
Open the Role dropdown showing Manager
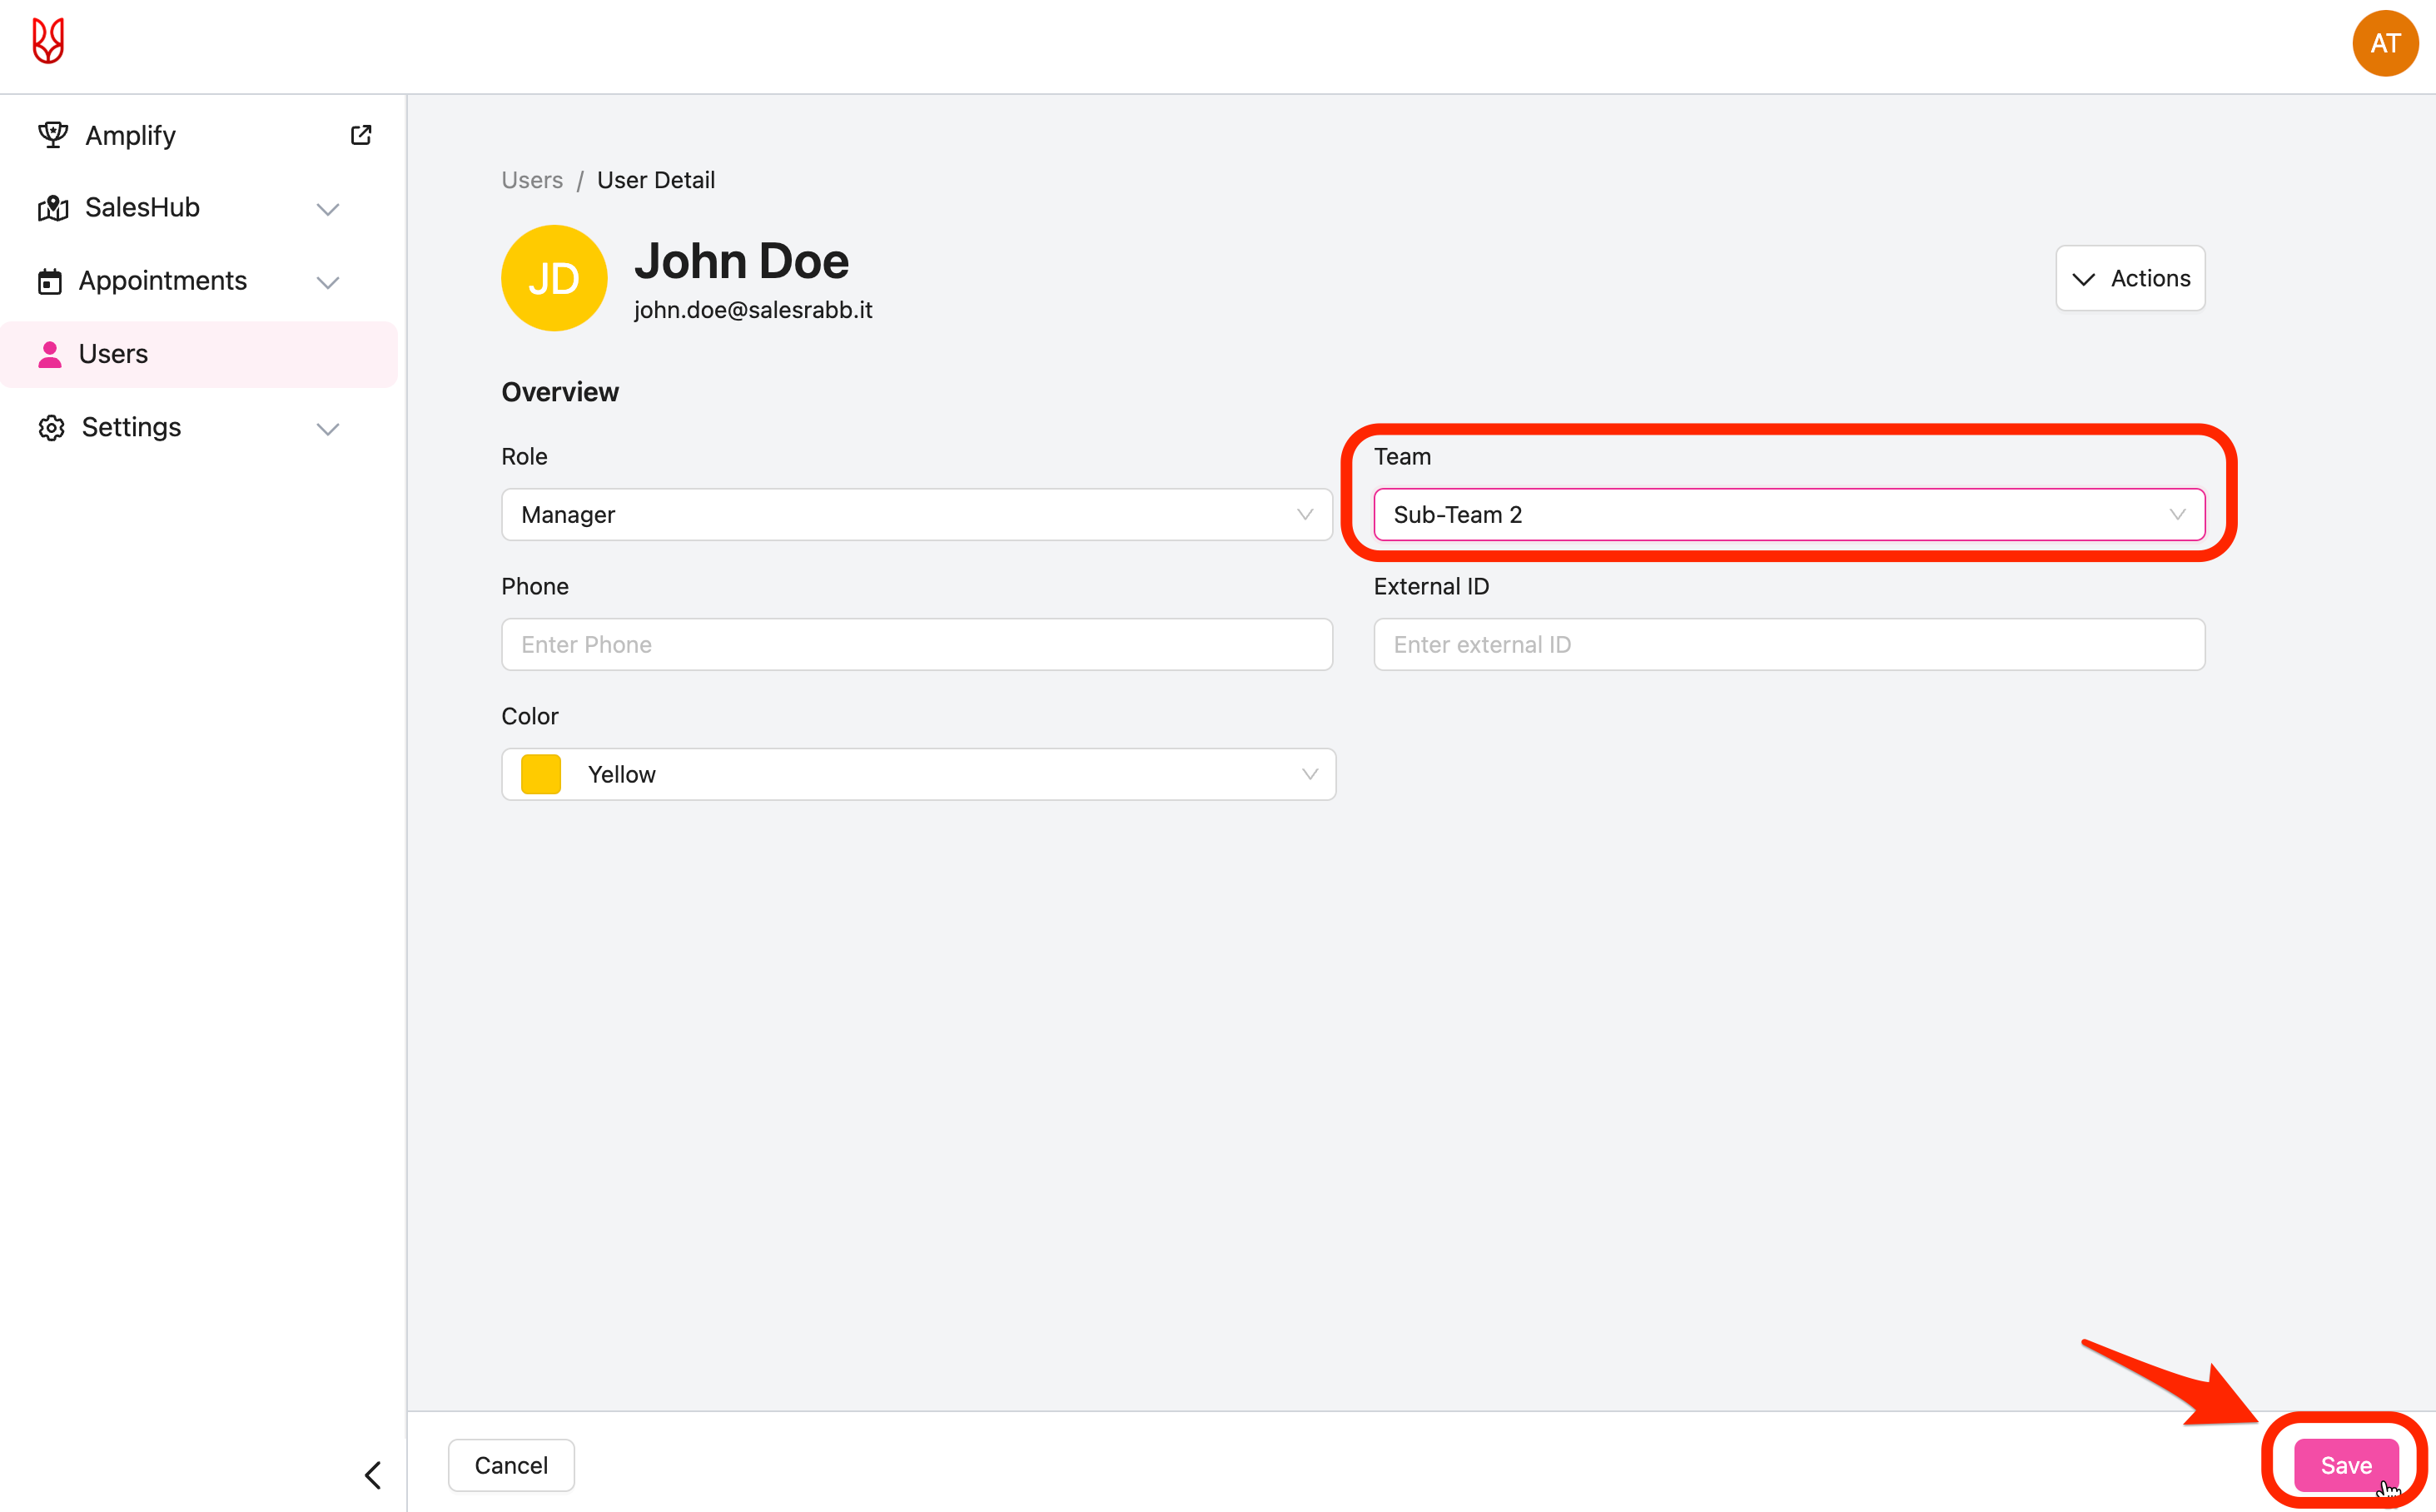pos(916,515)
